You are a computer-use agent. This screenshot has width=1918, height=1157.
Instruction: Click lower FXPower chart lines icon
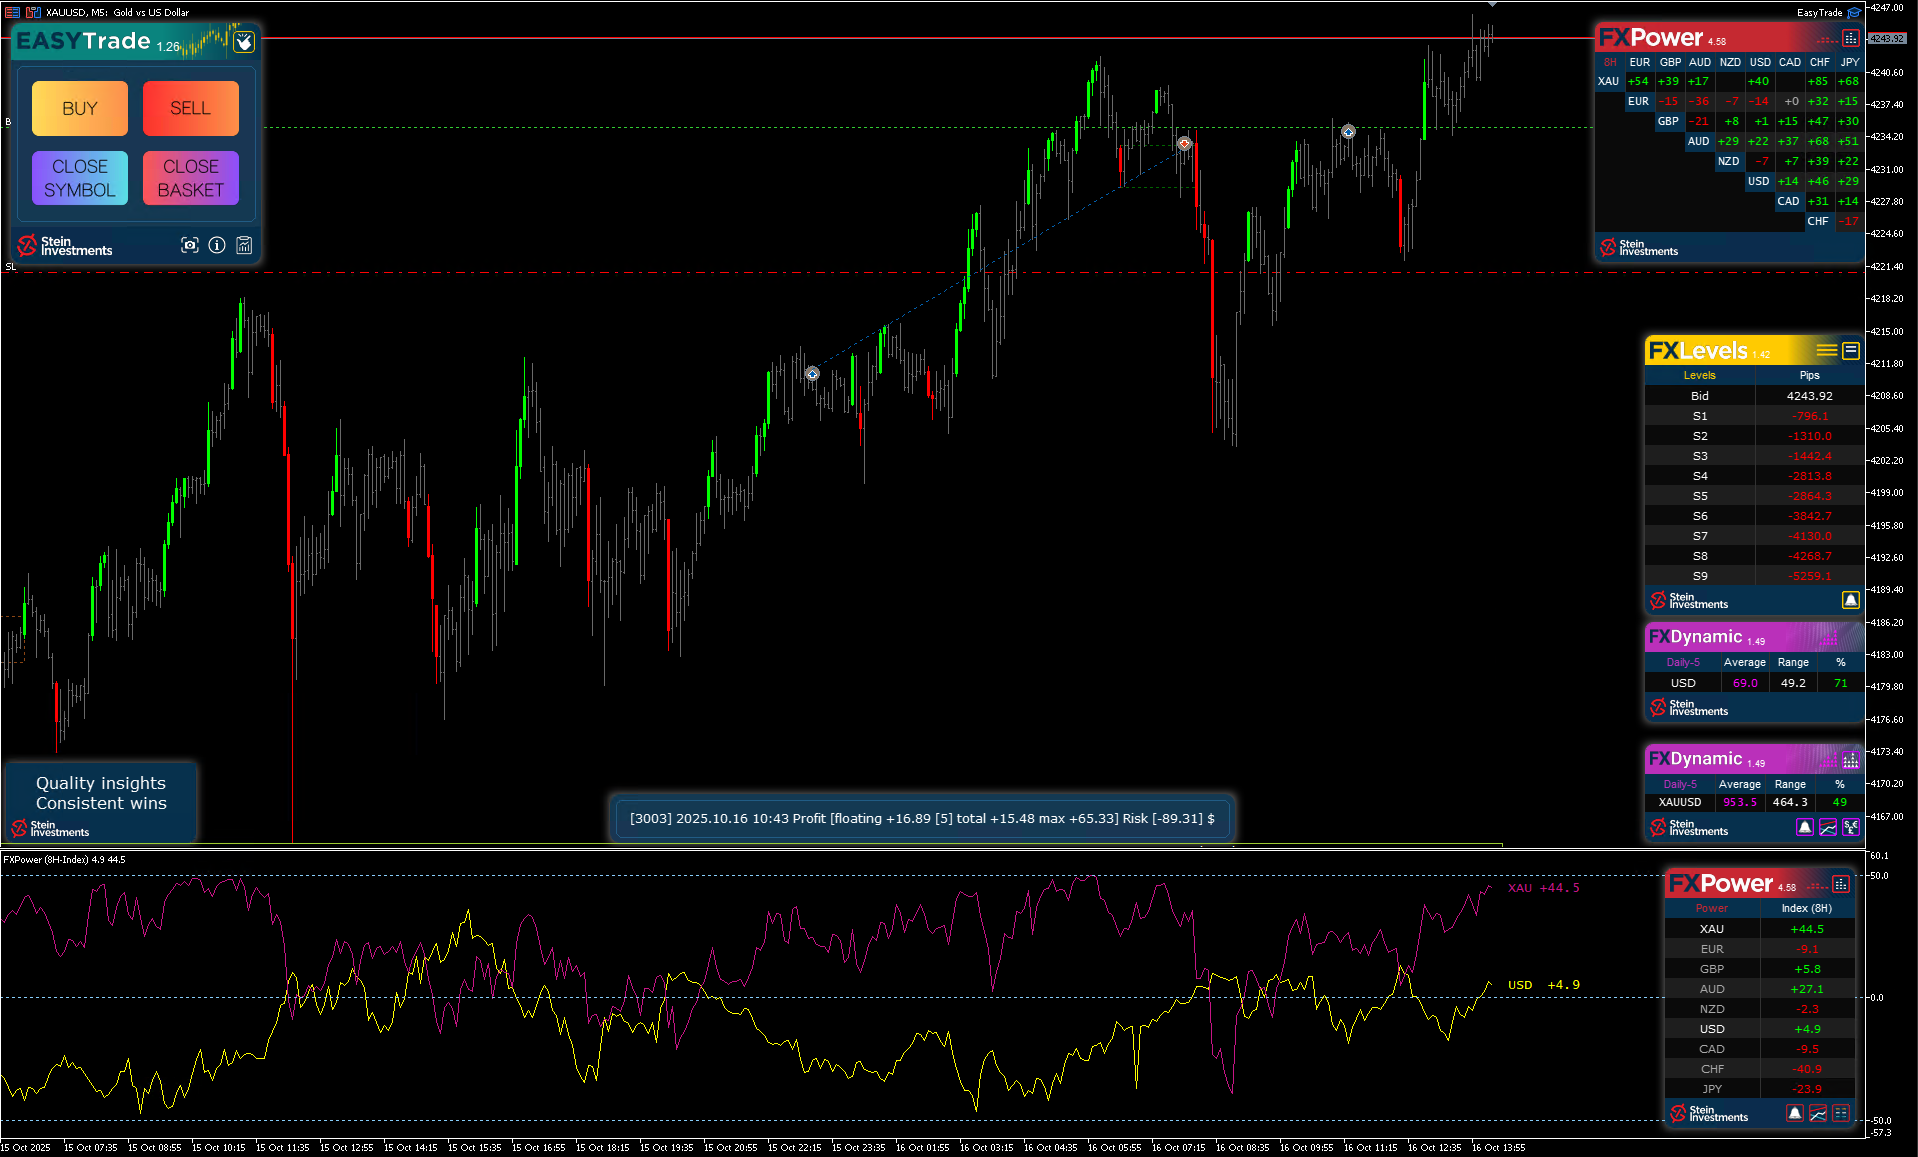[1818, 1113]
